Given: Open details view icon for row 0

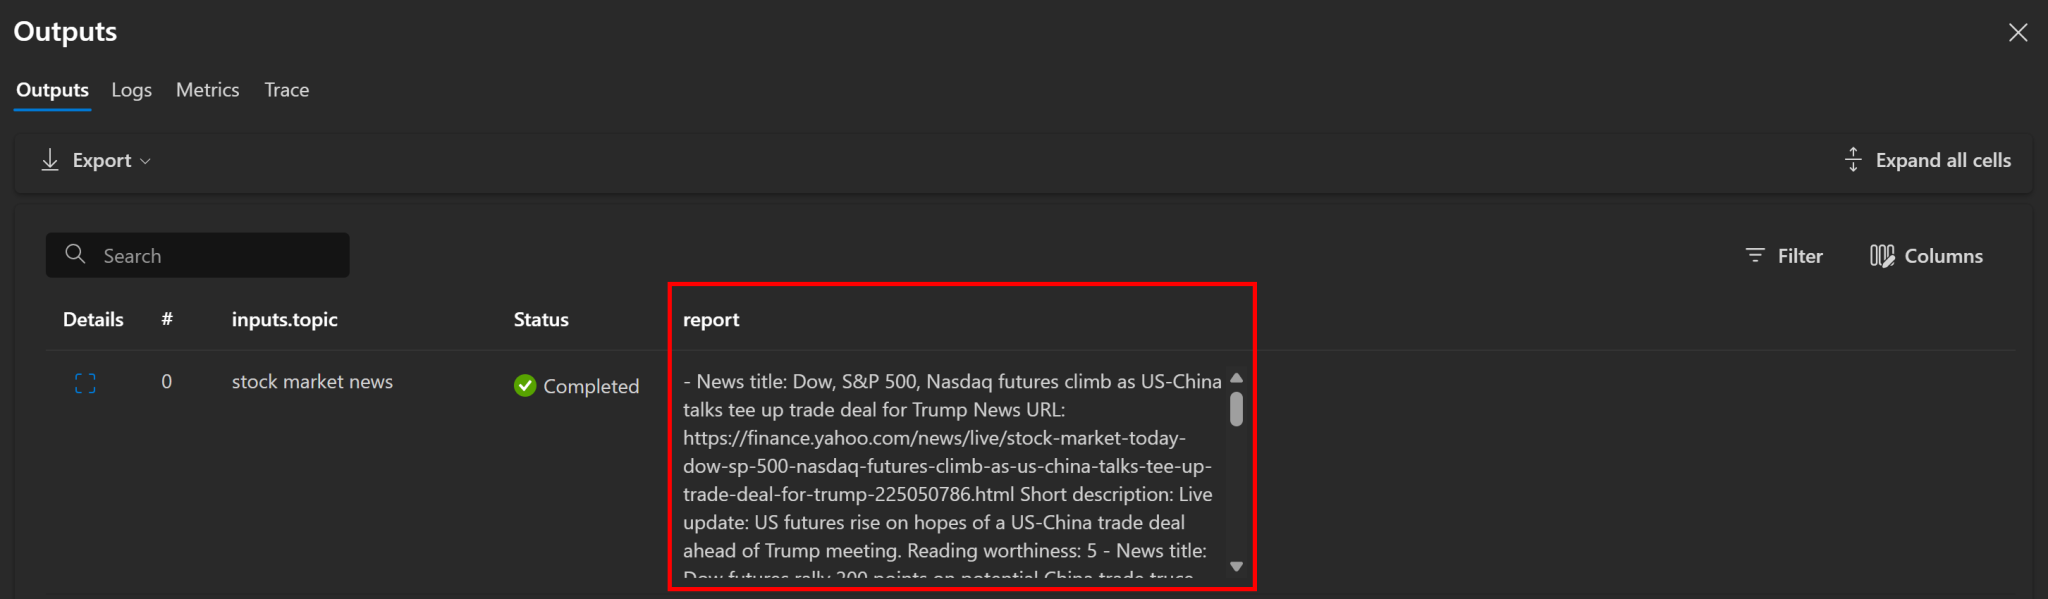Looking at the screenshot, I should [85, 383].
